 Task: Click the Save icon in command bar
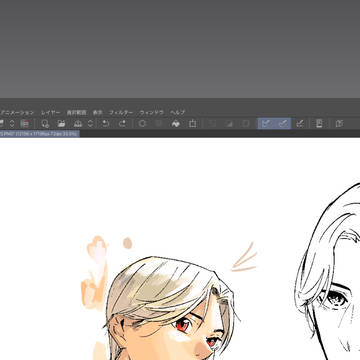tap(77, 124)
